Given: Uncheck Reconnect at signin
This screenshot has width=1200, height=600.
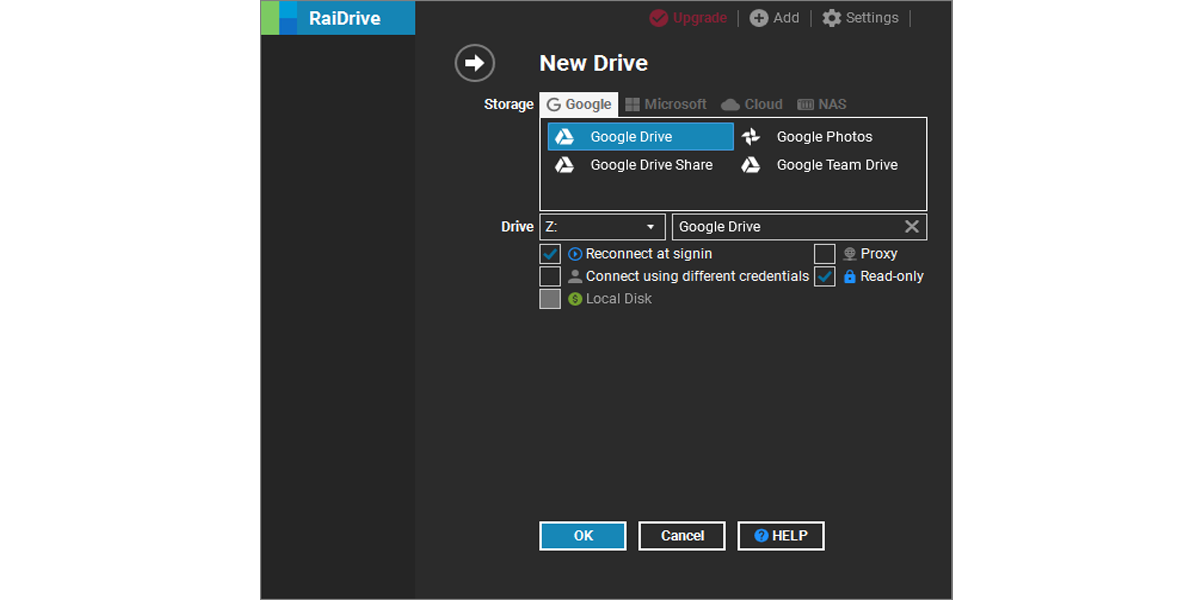Looking at the screenshot, I should 550,253.
